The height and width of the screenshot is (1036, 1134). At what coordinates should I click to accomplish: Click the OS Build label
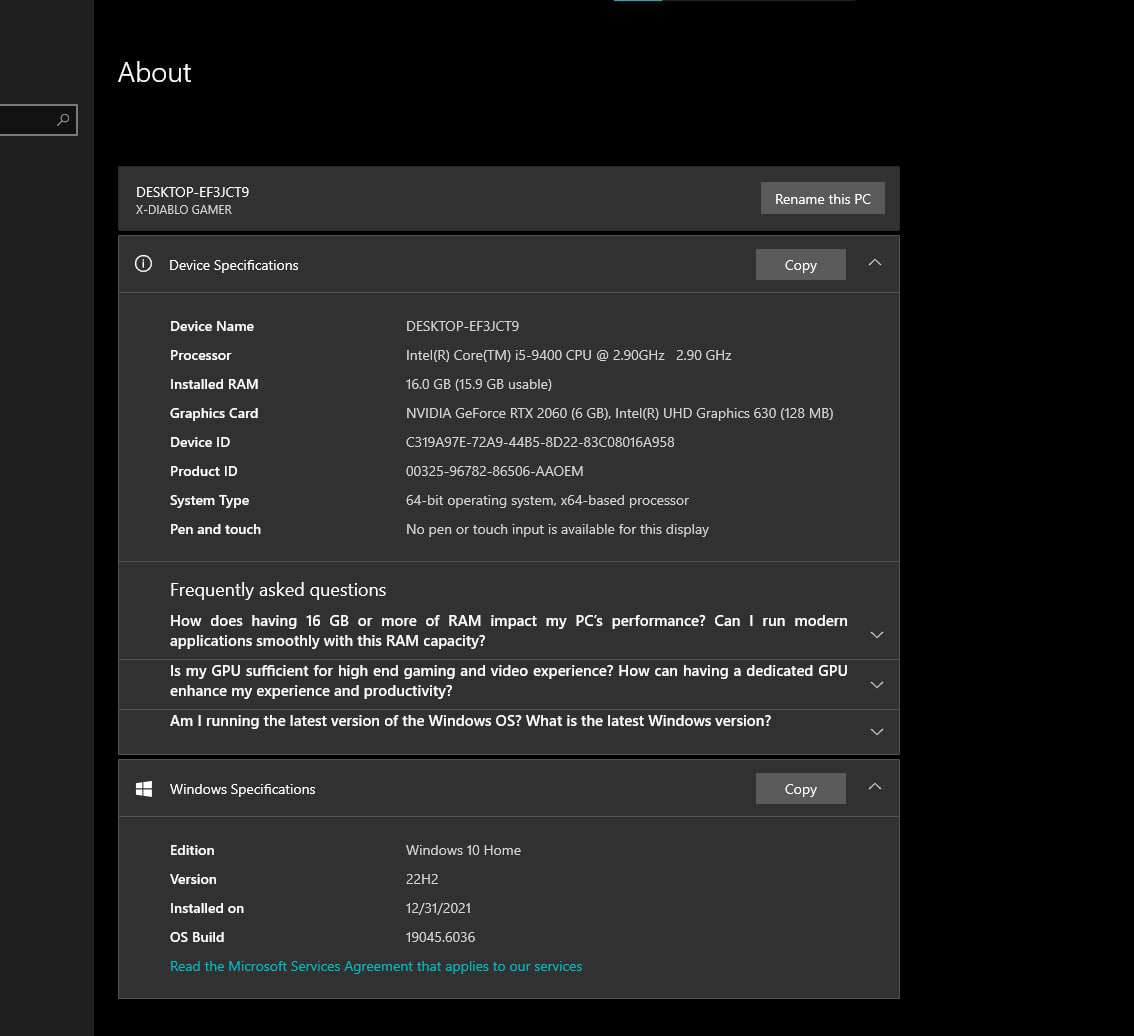[197, 937]
